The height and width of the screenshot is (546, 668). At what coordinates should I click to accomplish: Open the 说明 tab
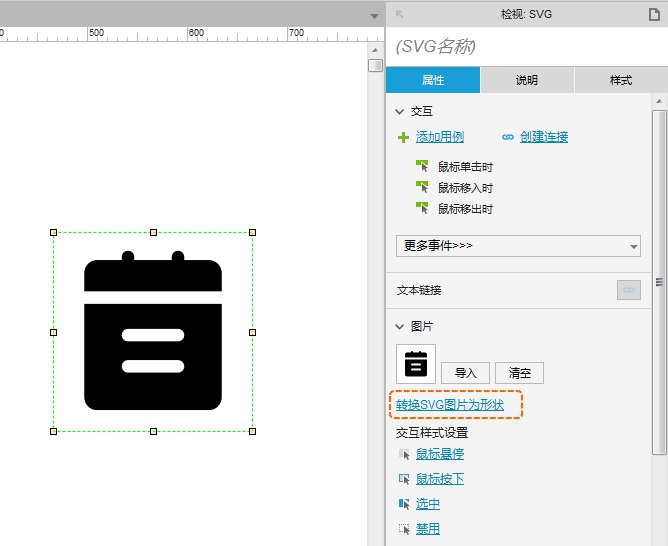tap(527, 80)
